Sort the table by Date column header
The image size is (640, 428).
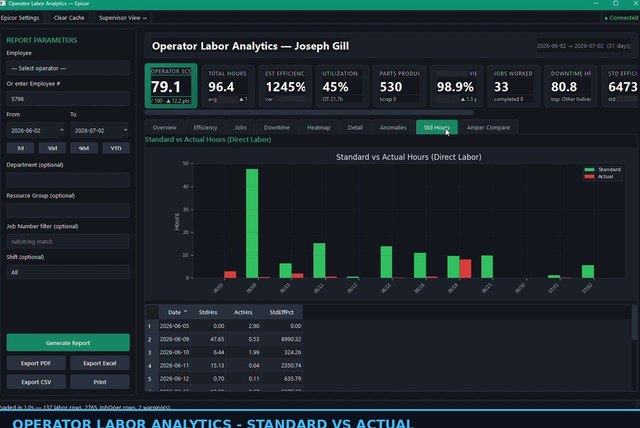point(176,312)
